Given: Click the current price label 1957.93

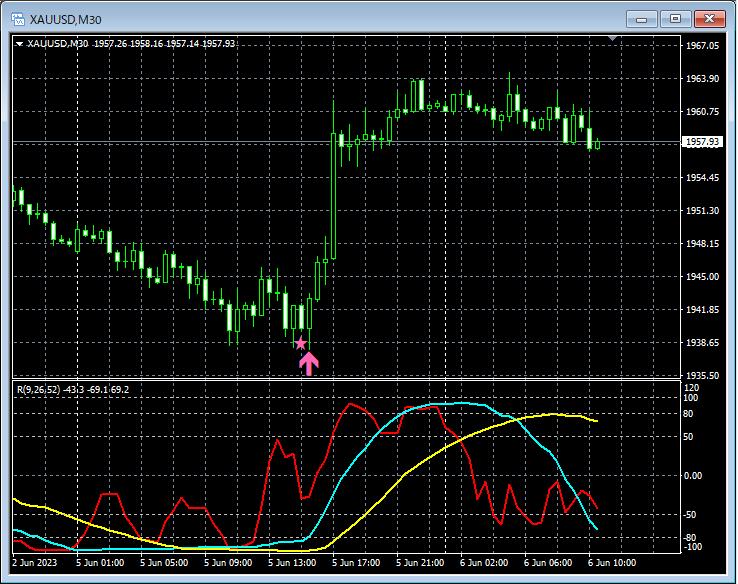Looking at the screenshot, I should point(702,142).
